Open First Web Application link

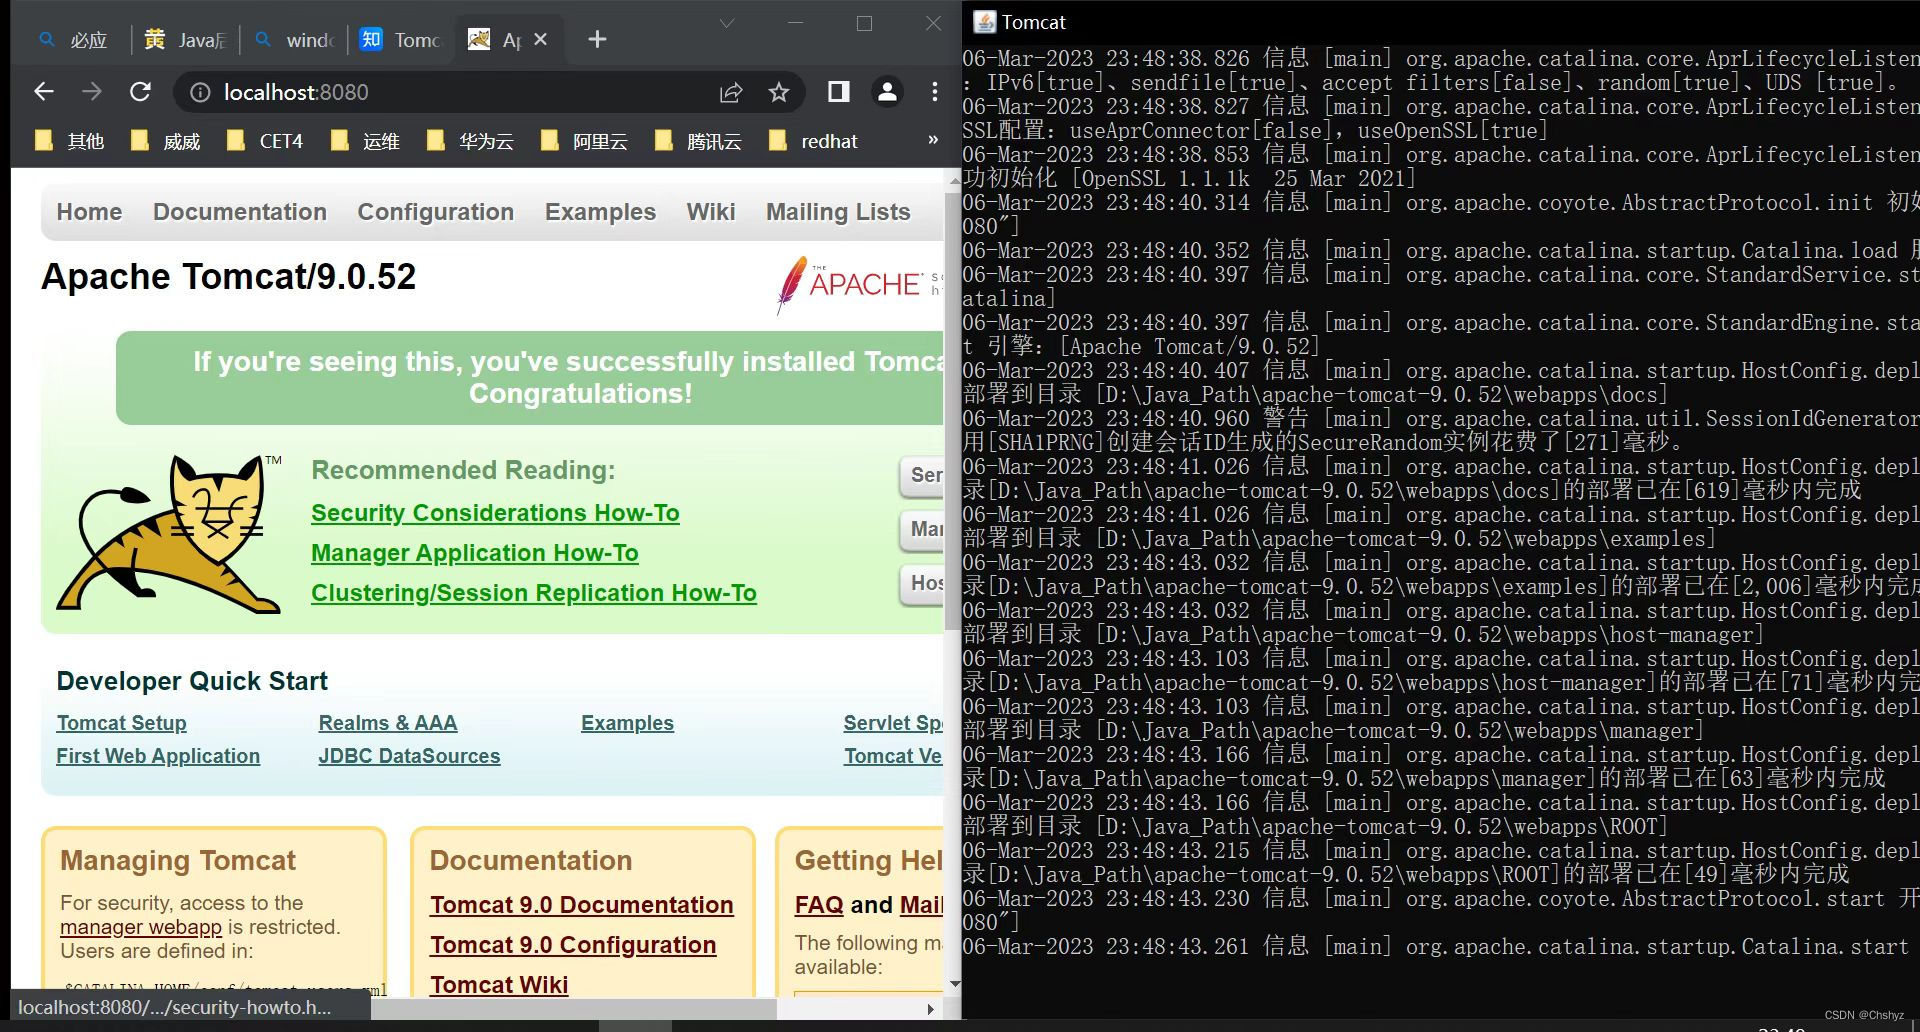[x=158, y=756]
